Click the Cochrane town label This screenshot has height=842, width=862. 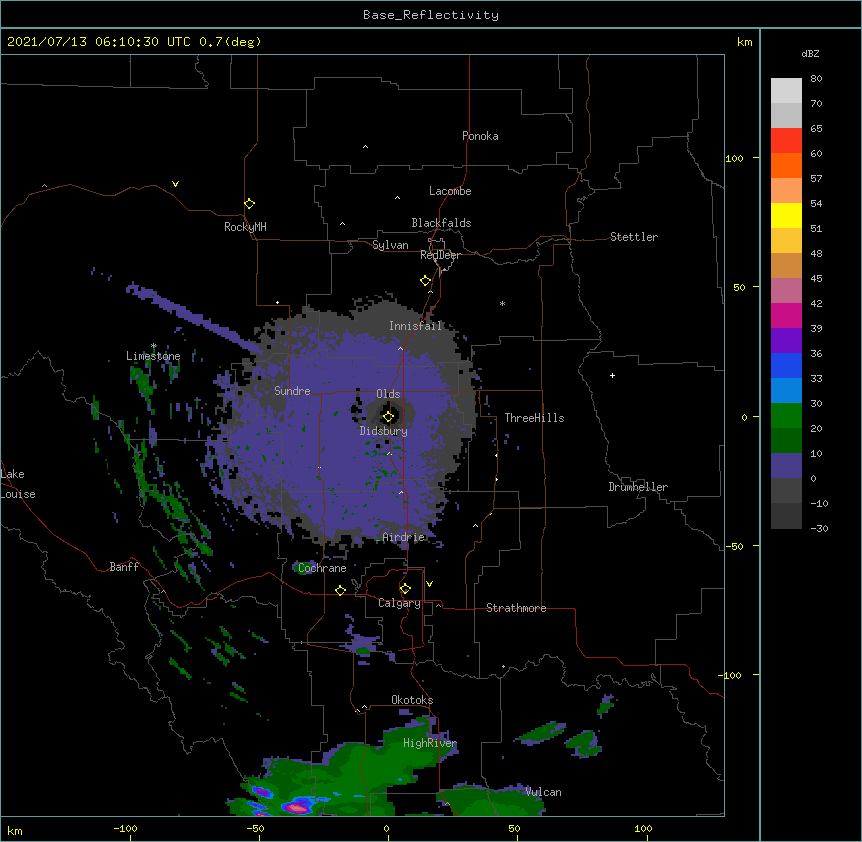click(322, 568)
